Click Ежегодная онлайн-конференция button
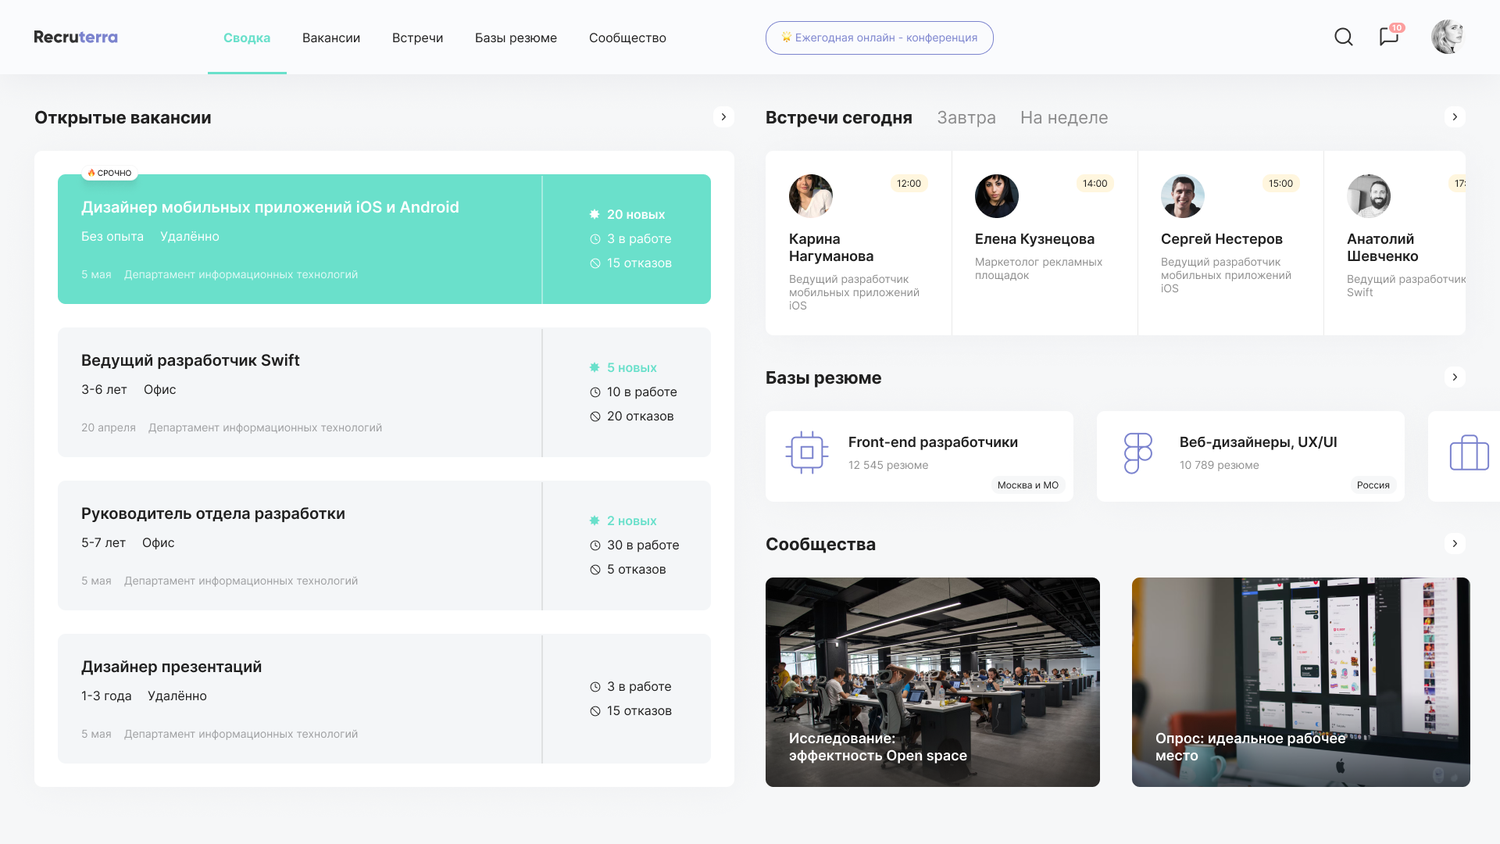Image resolution: width=1500 pixels, height=844 pixels. [879, 38]
